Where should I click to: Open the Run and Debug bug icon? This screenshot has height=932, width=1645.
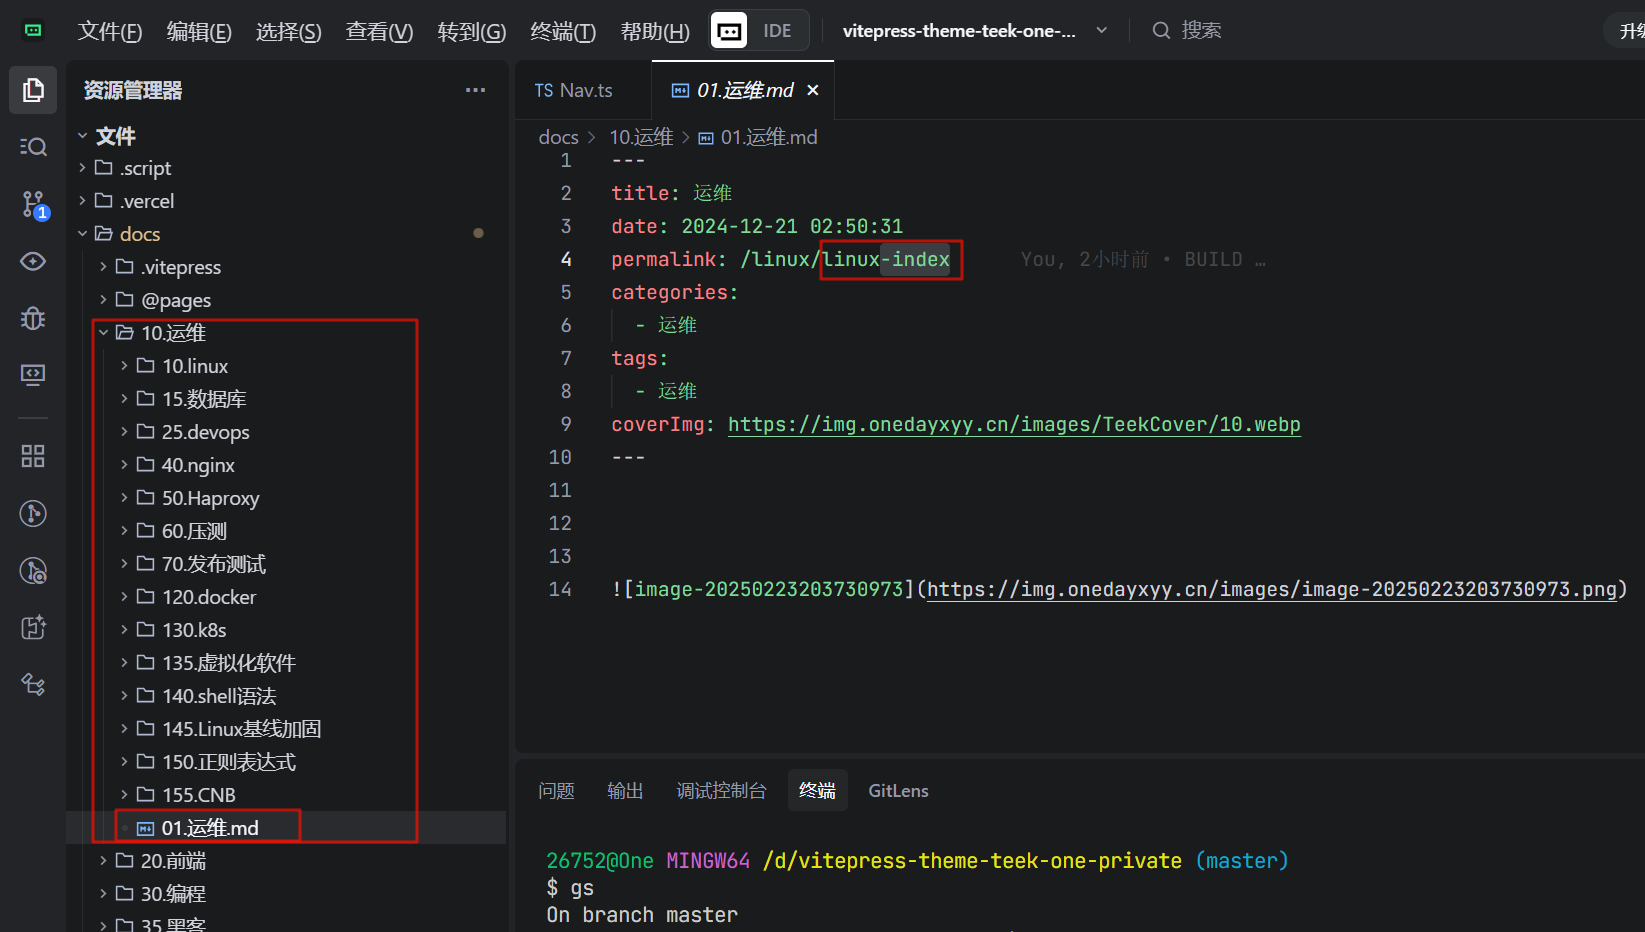[x=33, y=318]
